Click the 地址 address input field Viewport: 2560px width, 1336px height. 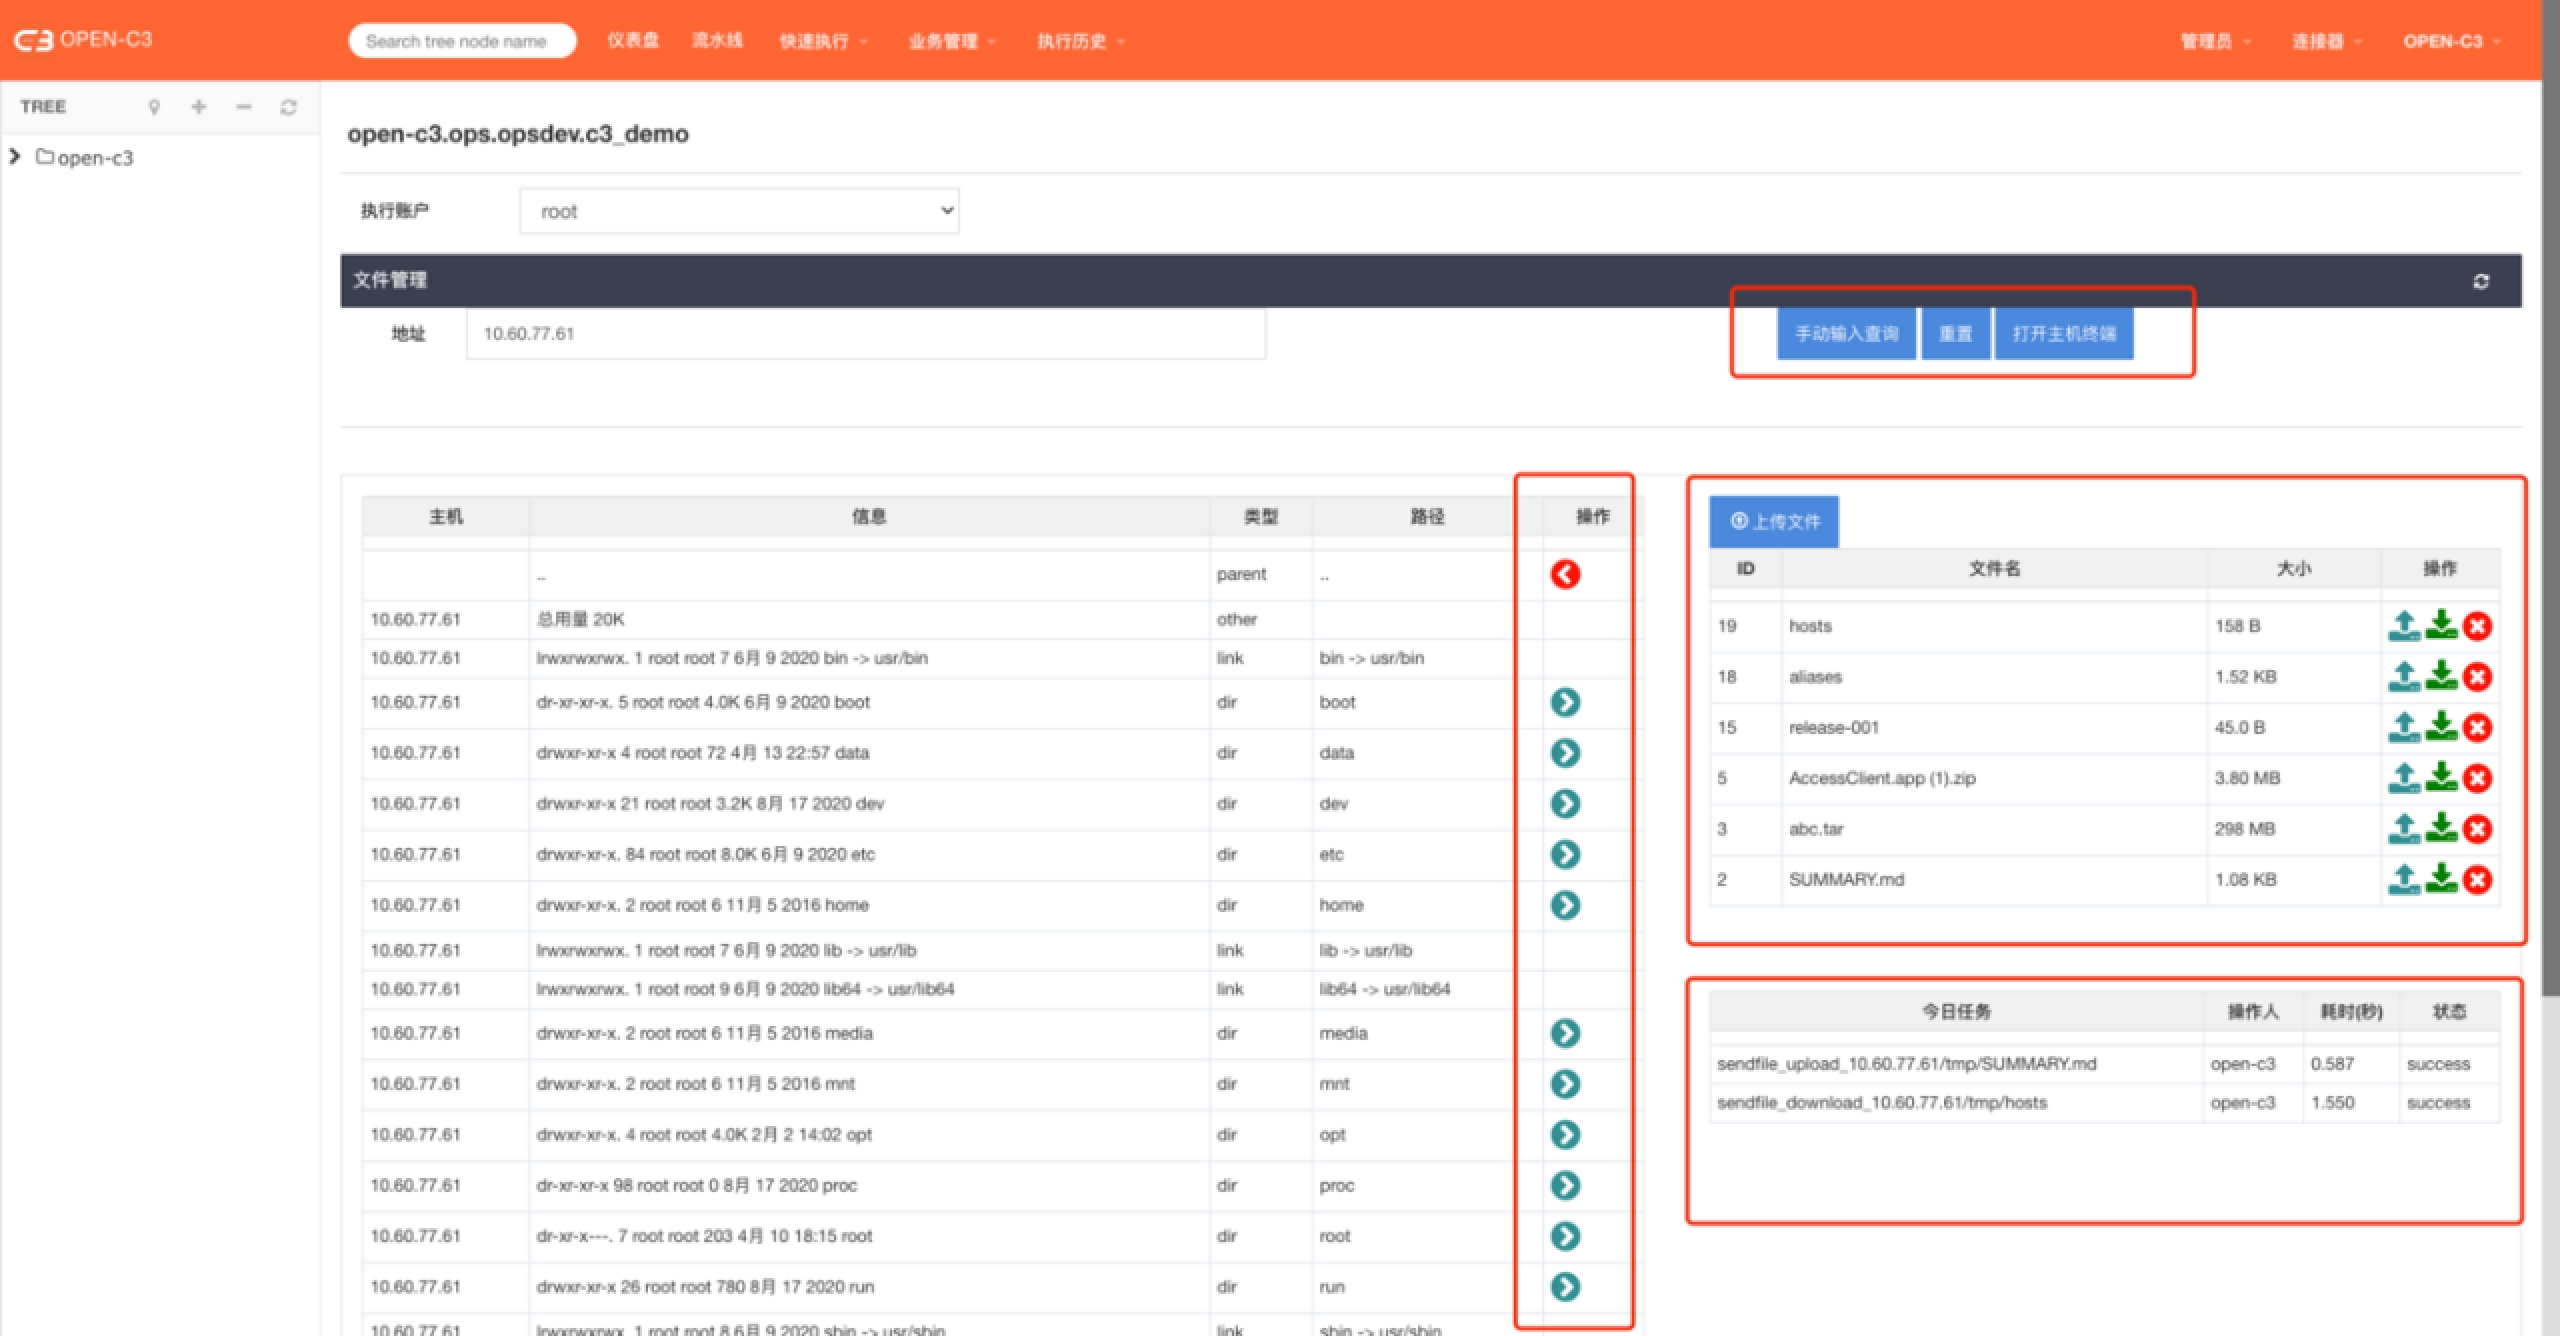coord(865,334)
